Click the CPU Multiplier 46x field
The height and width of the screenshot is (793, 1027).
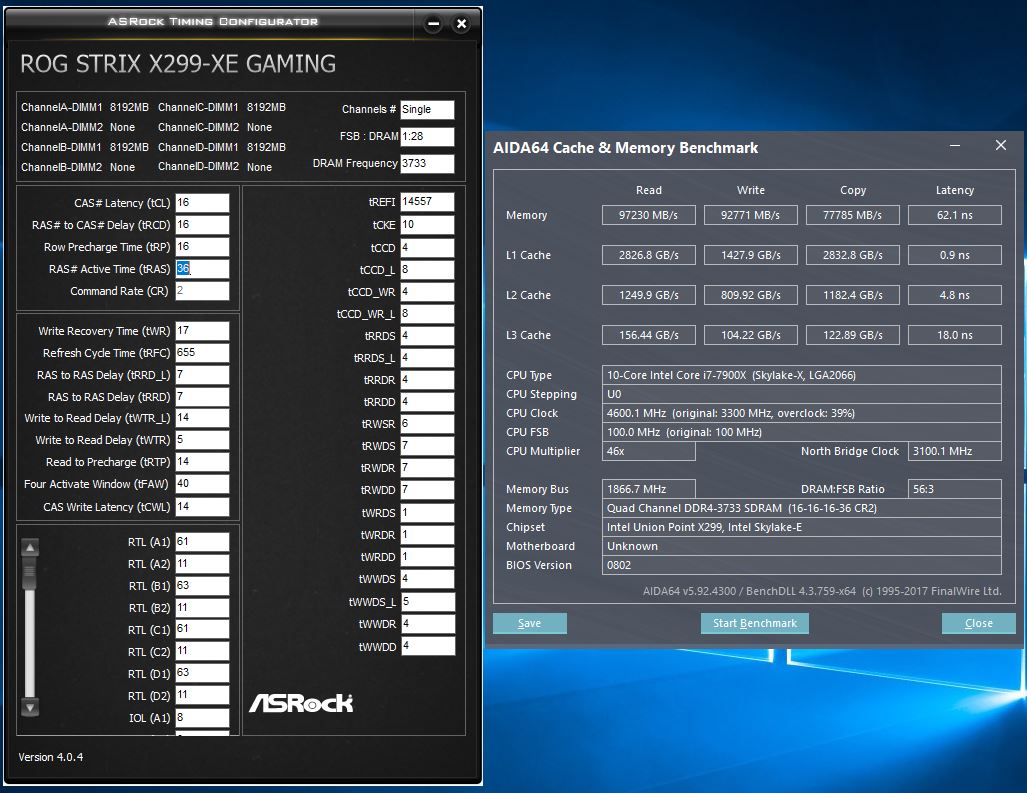pyautogui.click(x=648, y=451)
